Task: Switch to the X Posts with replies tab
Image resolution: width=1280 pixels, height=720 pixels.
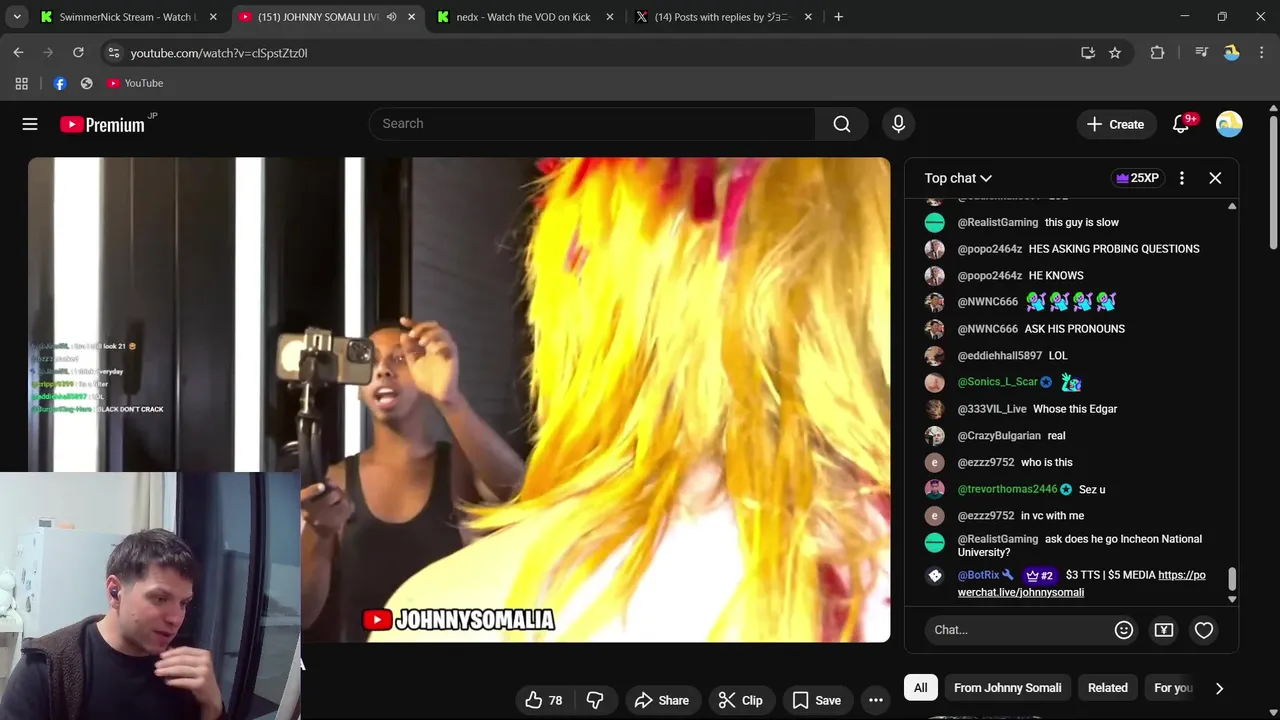Action: 722,17
